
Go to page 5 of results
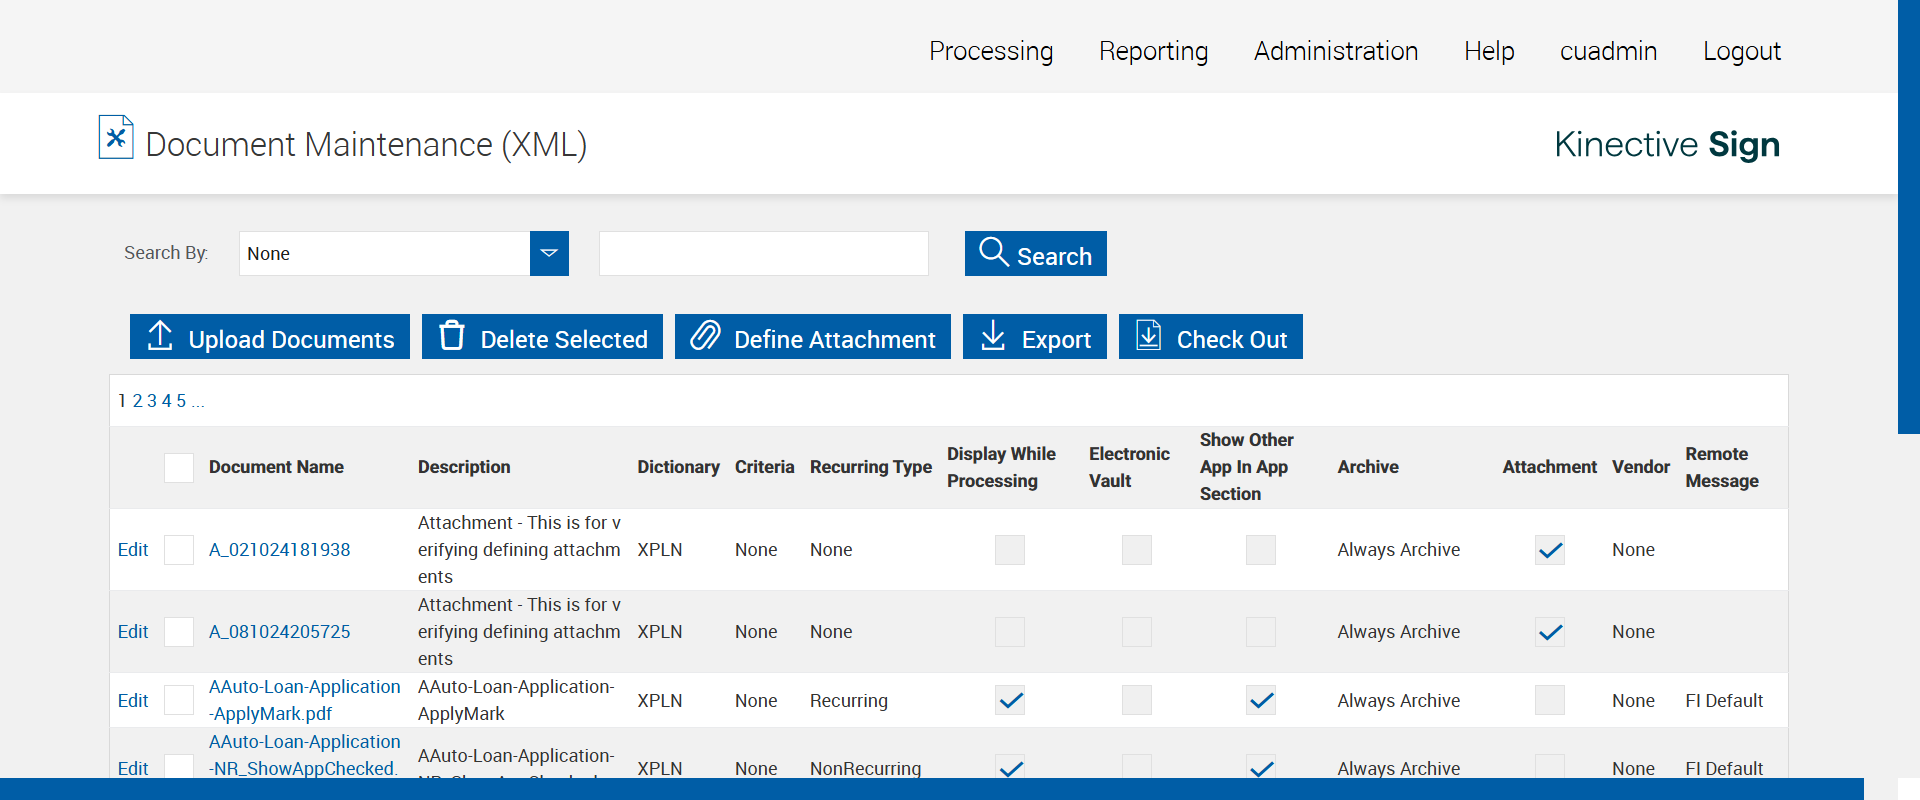pos(181,401)
